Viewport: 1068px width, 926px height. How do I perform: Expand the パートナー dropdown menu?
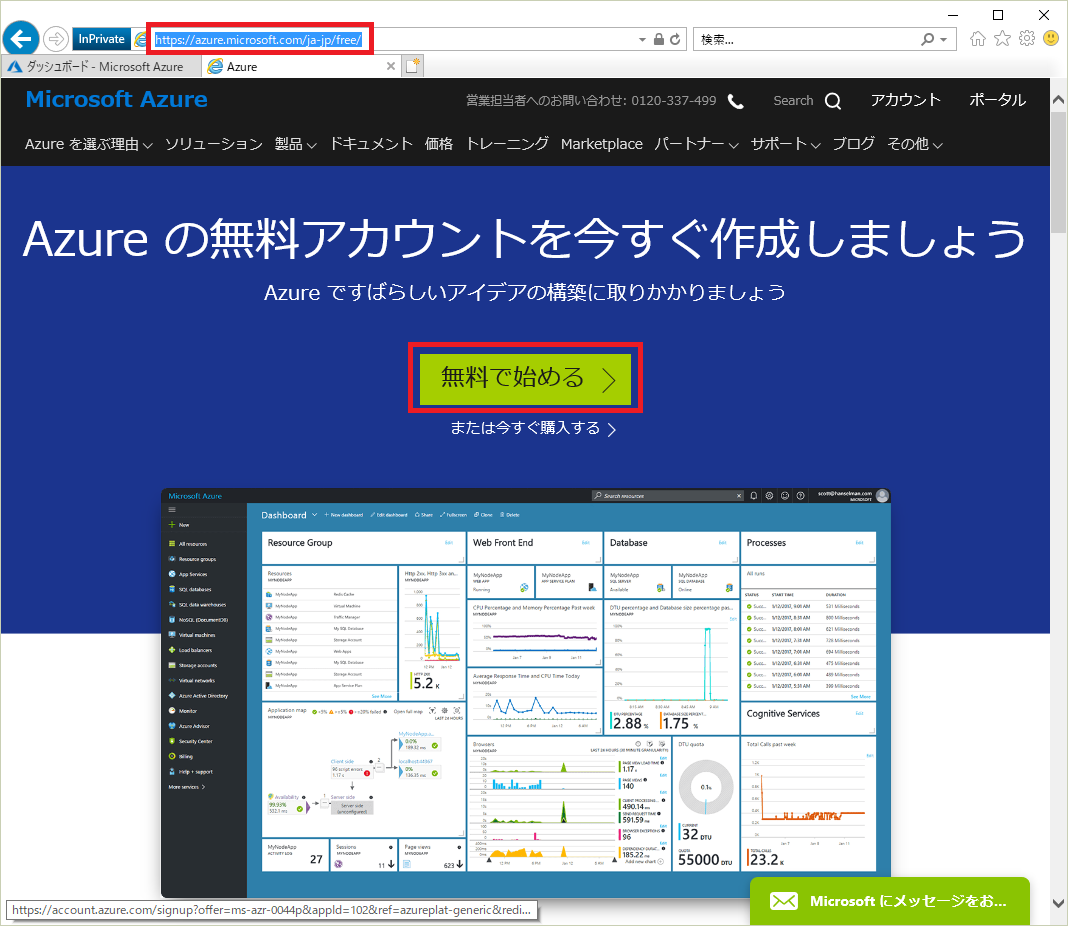[697, 144]
